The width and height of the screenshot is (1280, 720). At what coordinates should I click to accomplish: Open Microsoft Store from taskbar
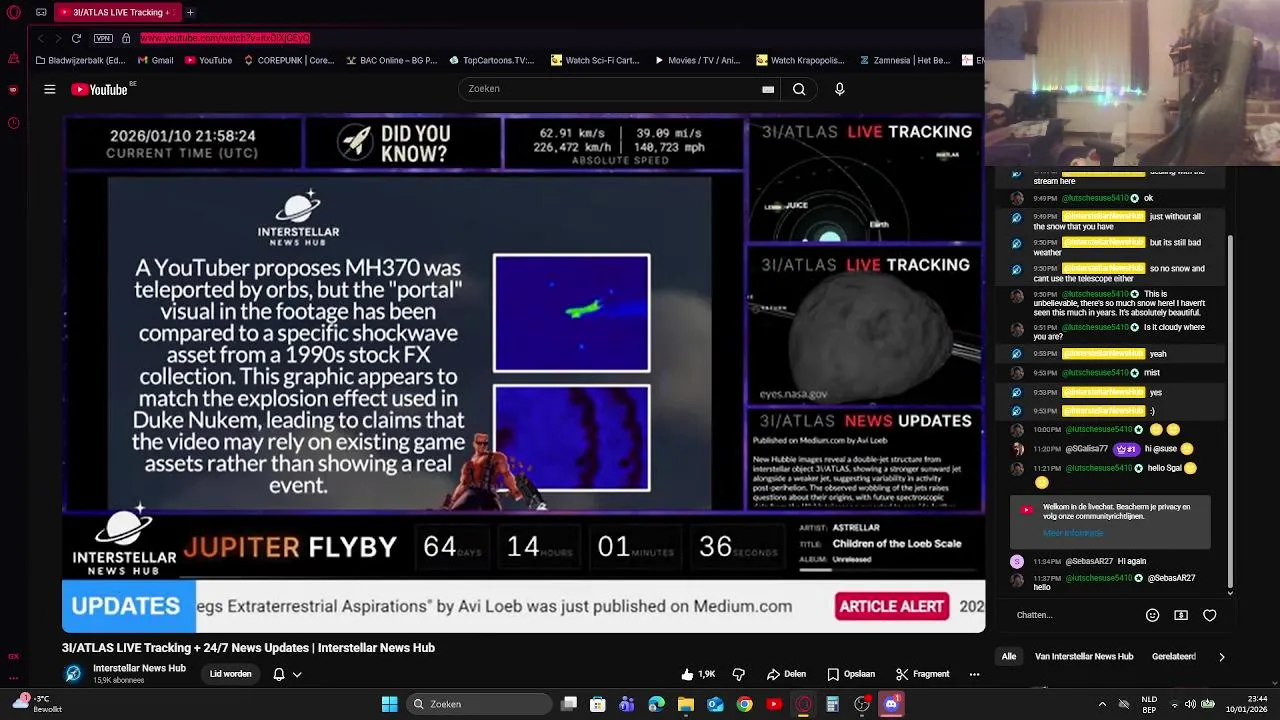pyautogui.click(x=598, y=704)
